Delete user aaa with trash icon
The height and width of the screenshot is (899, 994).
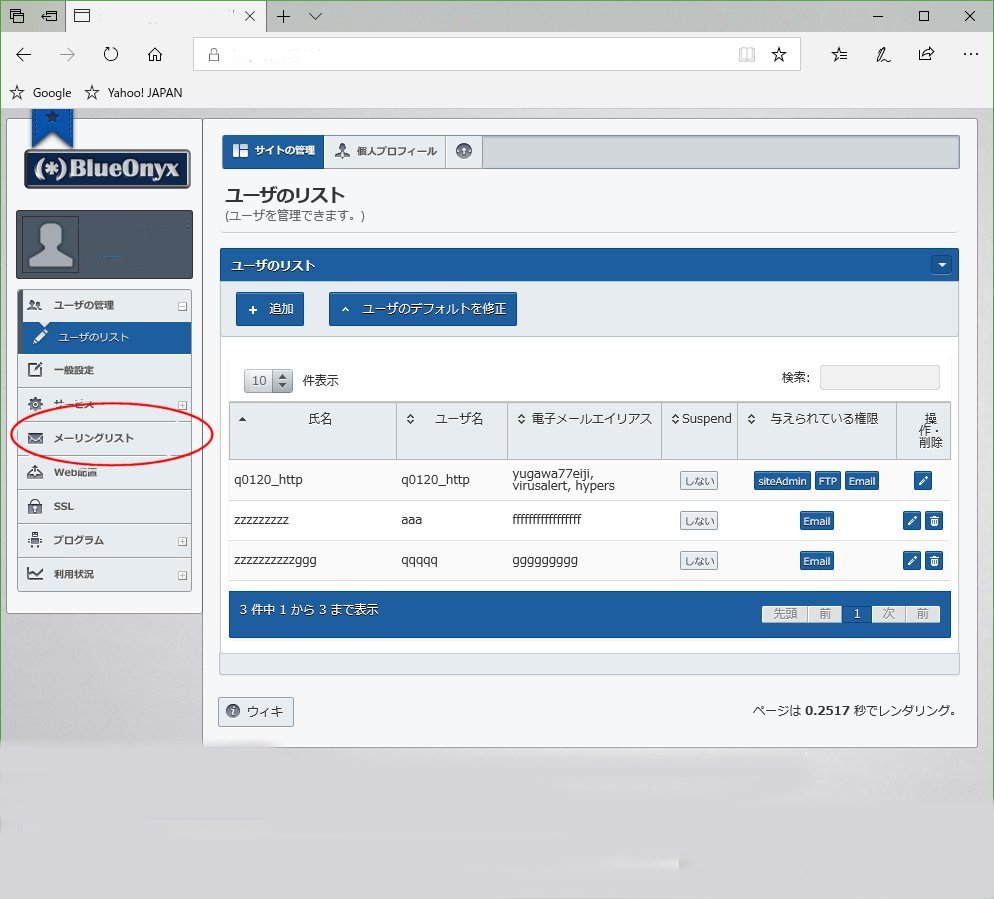click(x=933, y=520)
